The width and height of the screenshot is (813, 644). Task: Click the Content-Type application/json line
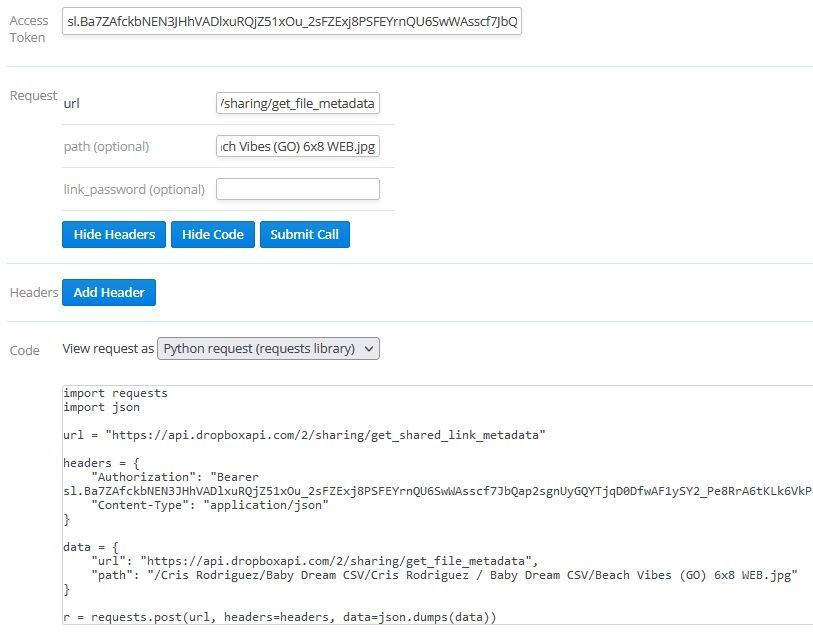coord(210,505)
